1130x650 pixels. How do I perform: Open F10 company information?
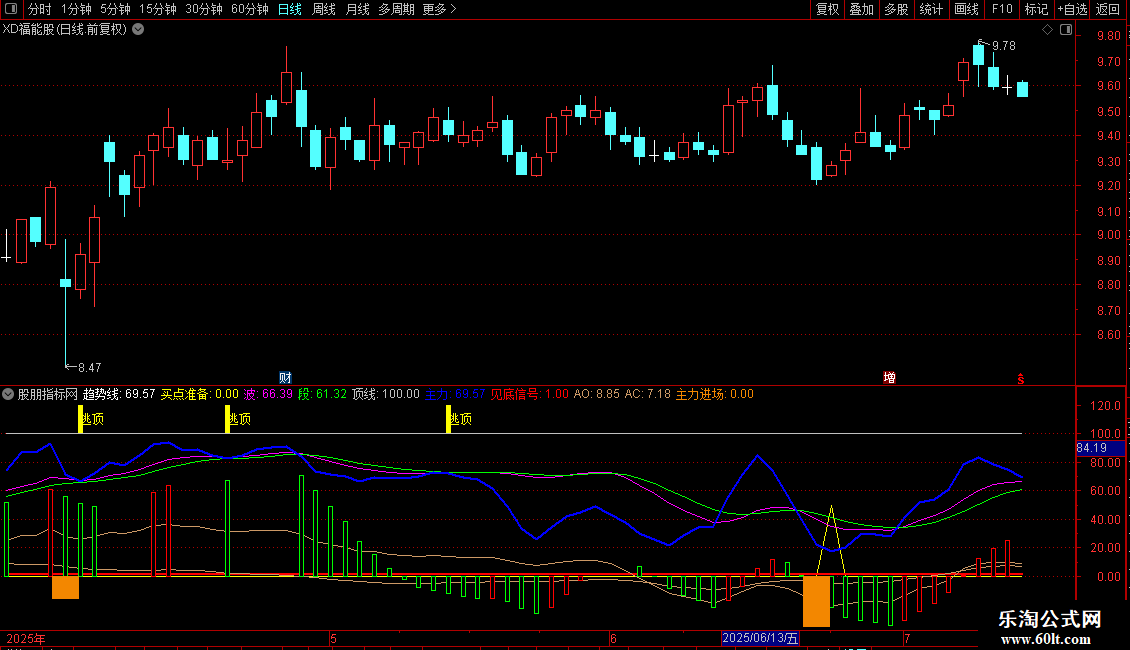pos(1002,9)
